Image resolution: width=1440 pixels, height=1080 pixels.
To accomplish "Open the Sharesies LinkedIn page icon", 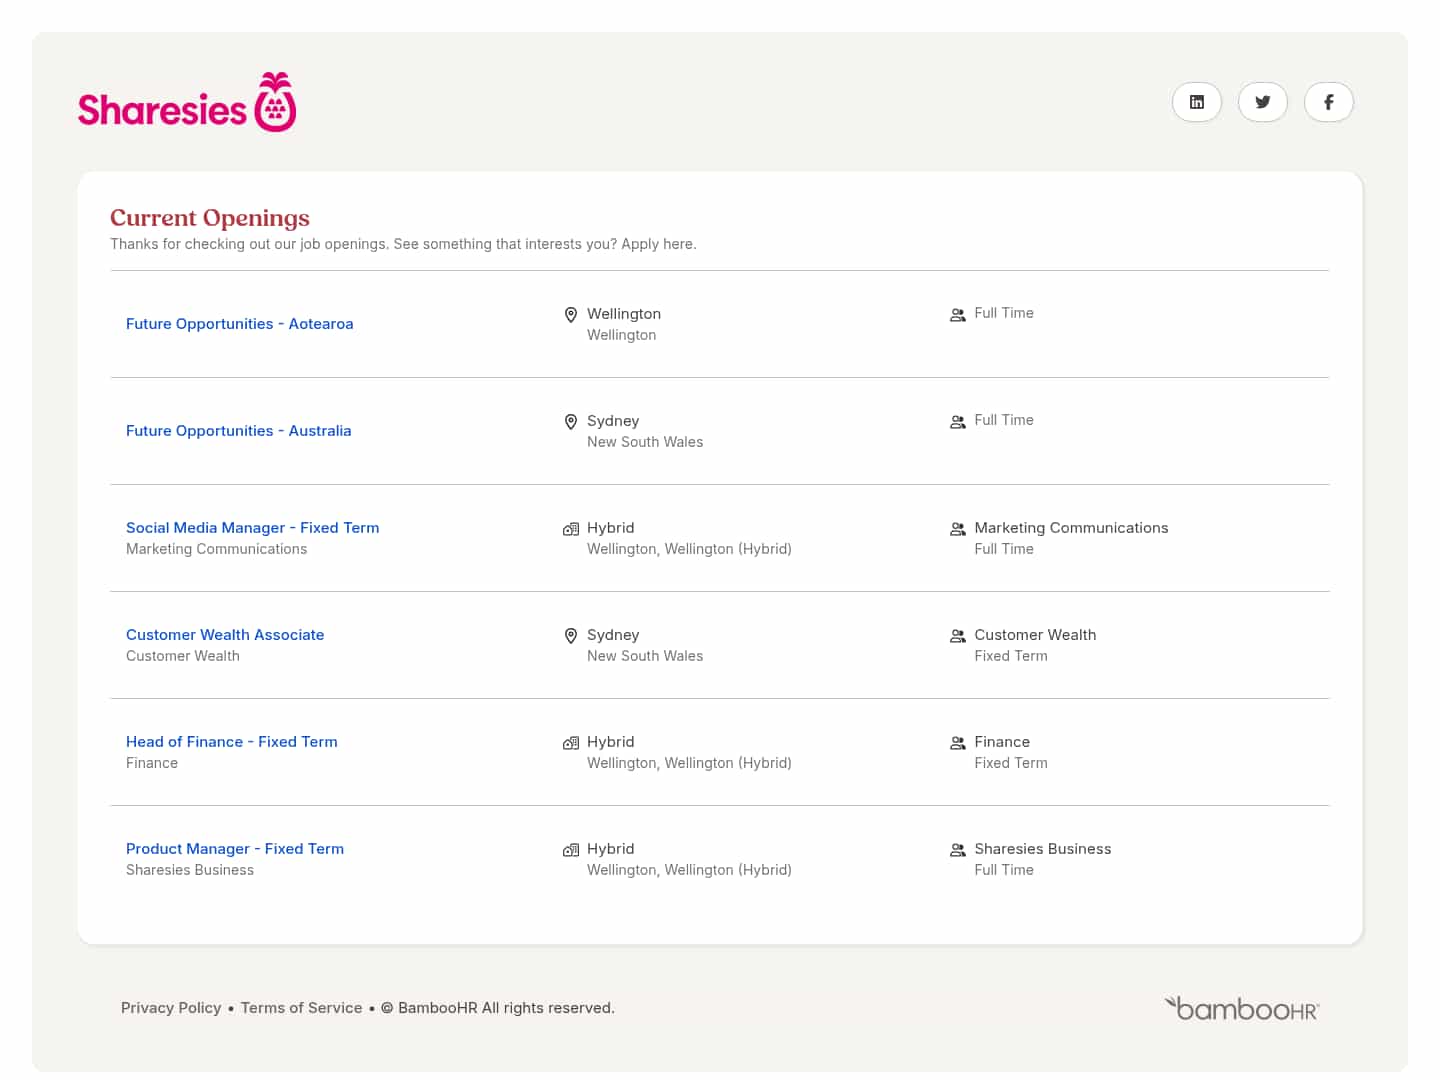I will click(x=1196, y=102).
